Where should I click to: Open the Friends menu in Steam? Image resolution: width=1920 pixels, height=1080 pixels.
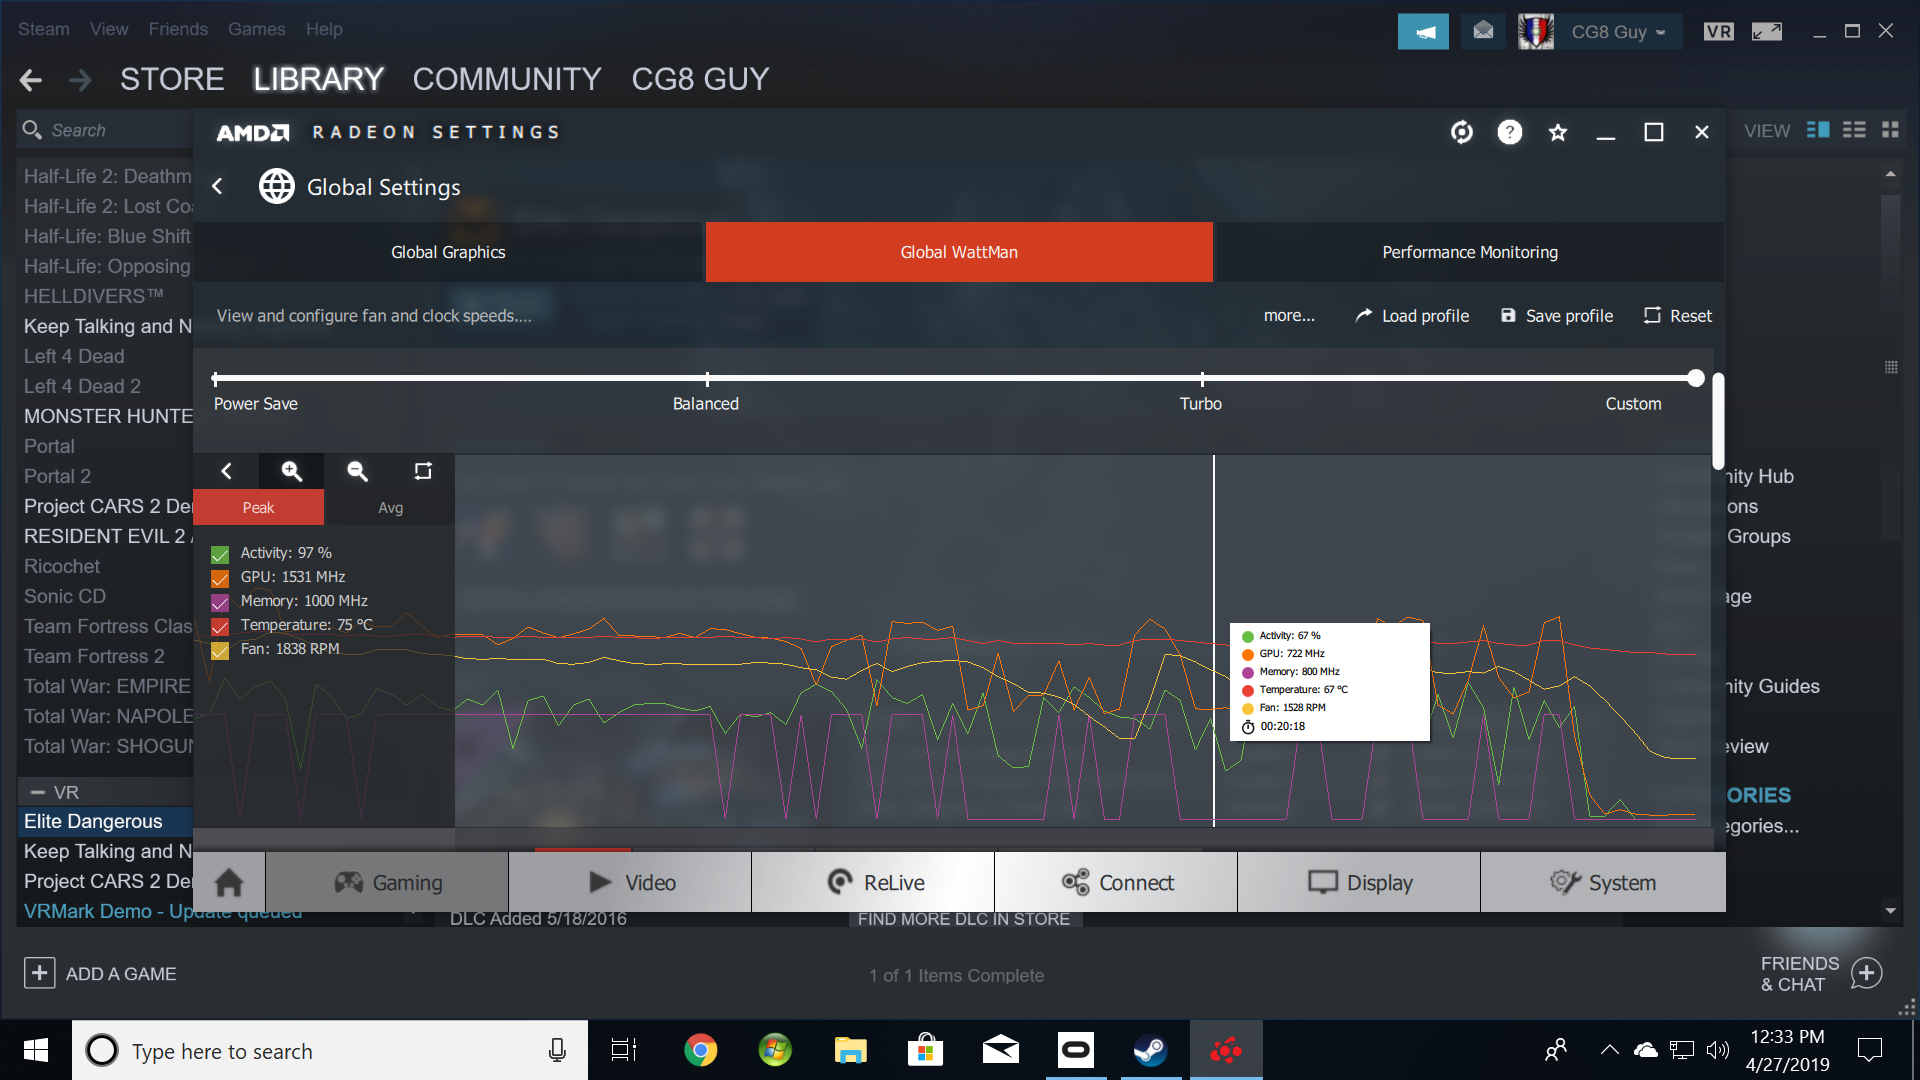click(x=178, y=29)
